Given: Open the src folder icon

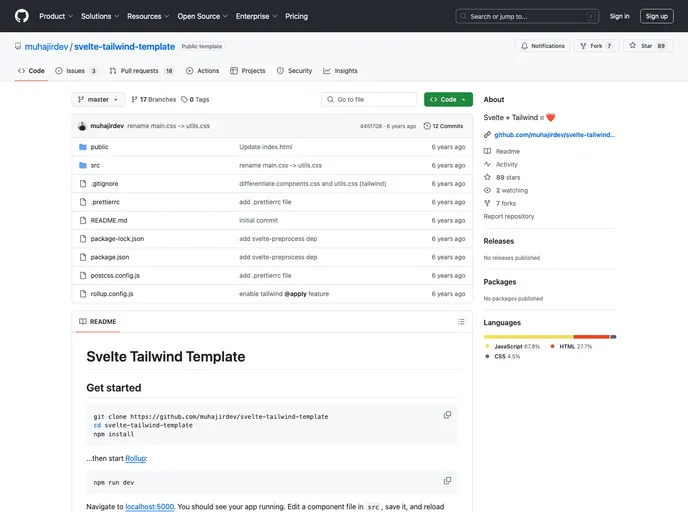Looking at the screenshot, I should point(82,165).
